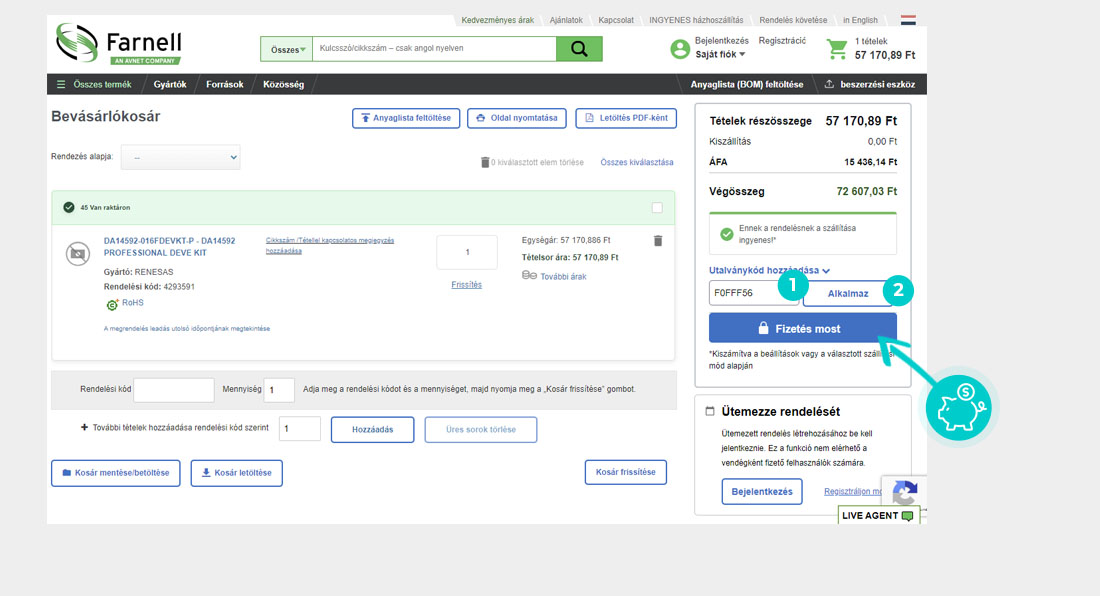The image size is (1100, 596).
Task: Click the user account avatar icon
Action: [680, 48]
